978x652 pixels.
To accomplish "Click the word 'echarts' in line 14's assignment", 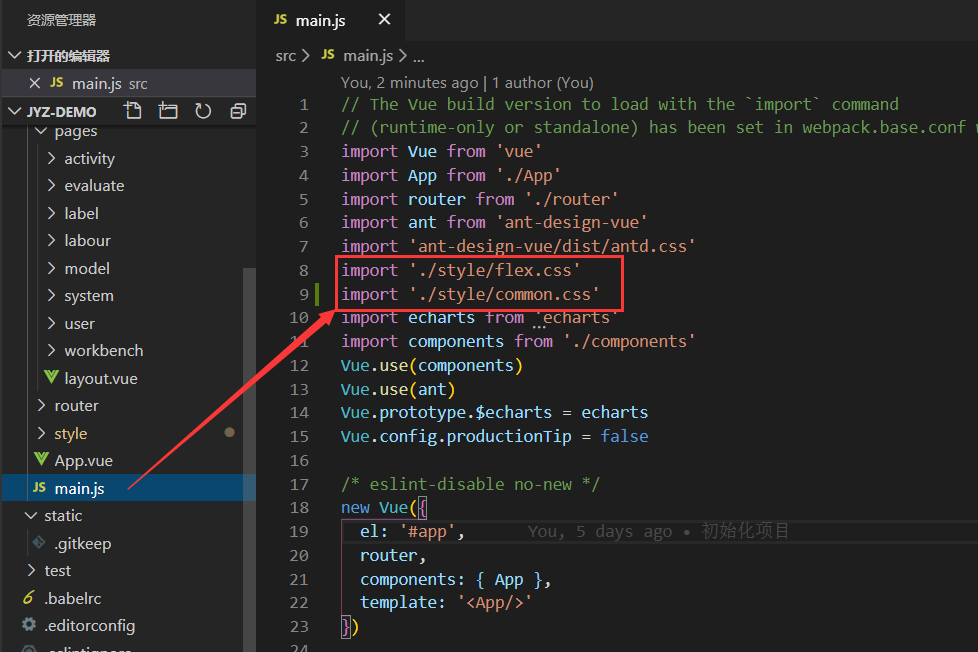I will point(614,412).
